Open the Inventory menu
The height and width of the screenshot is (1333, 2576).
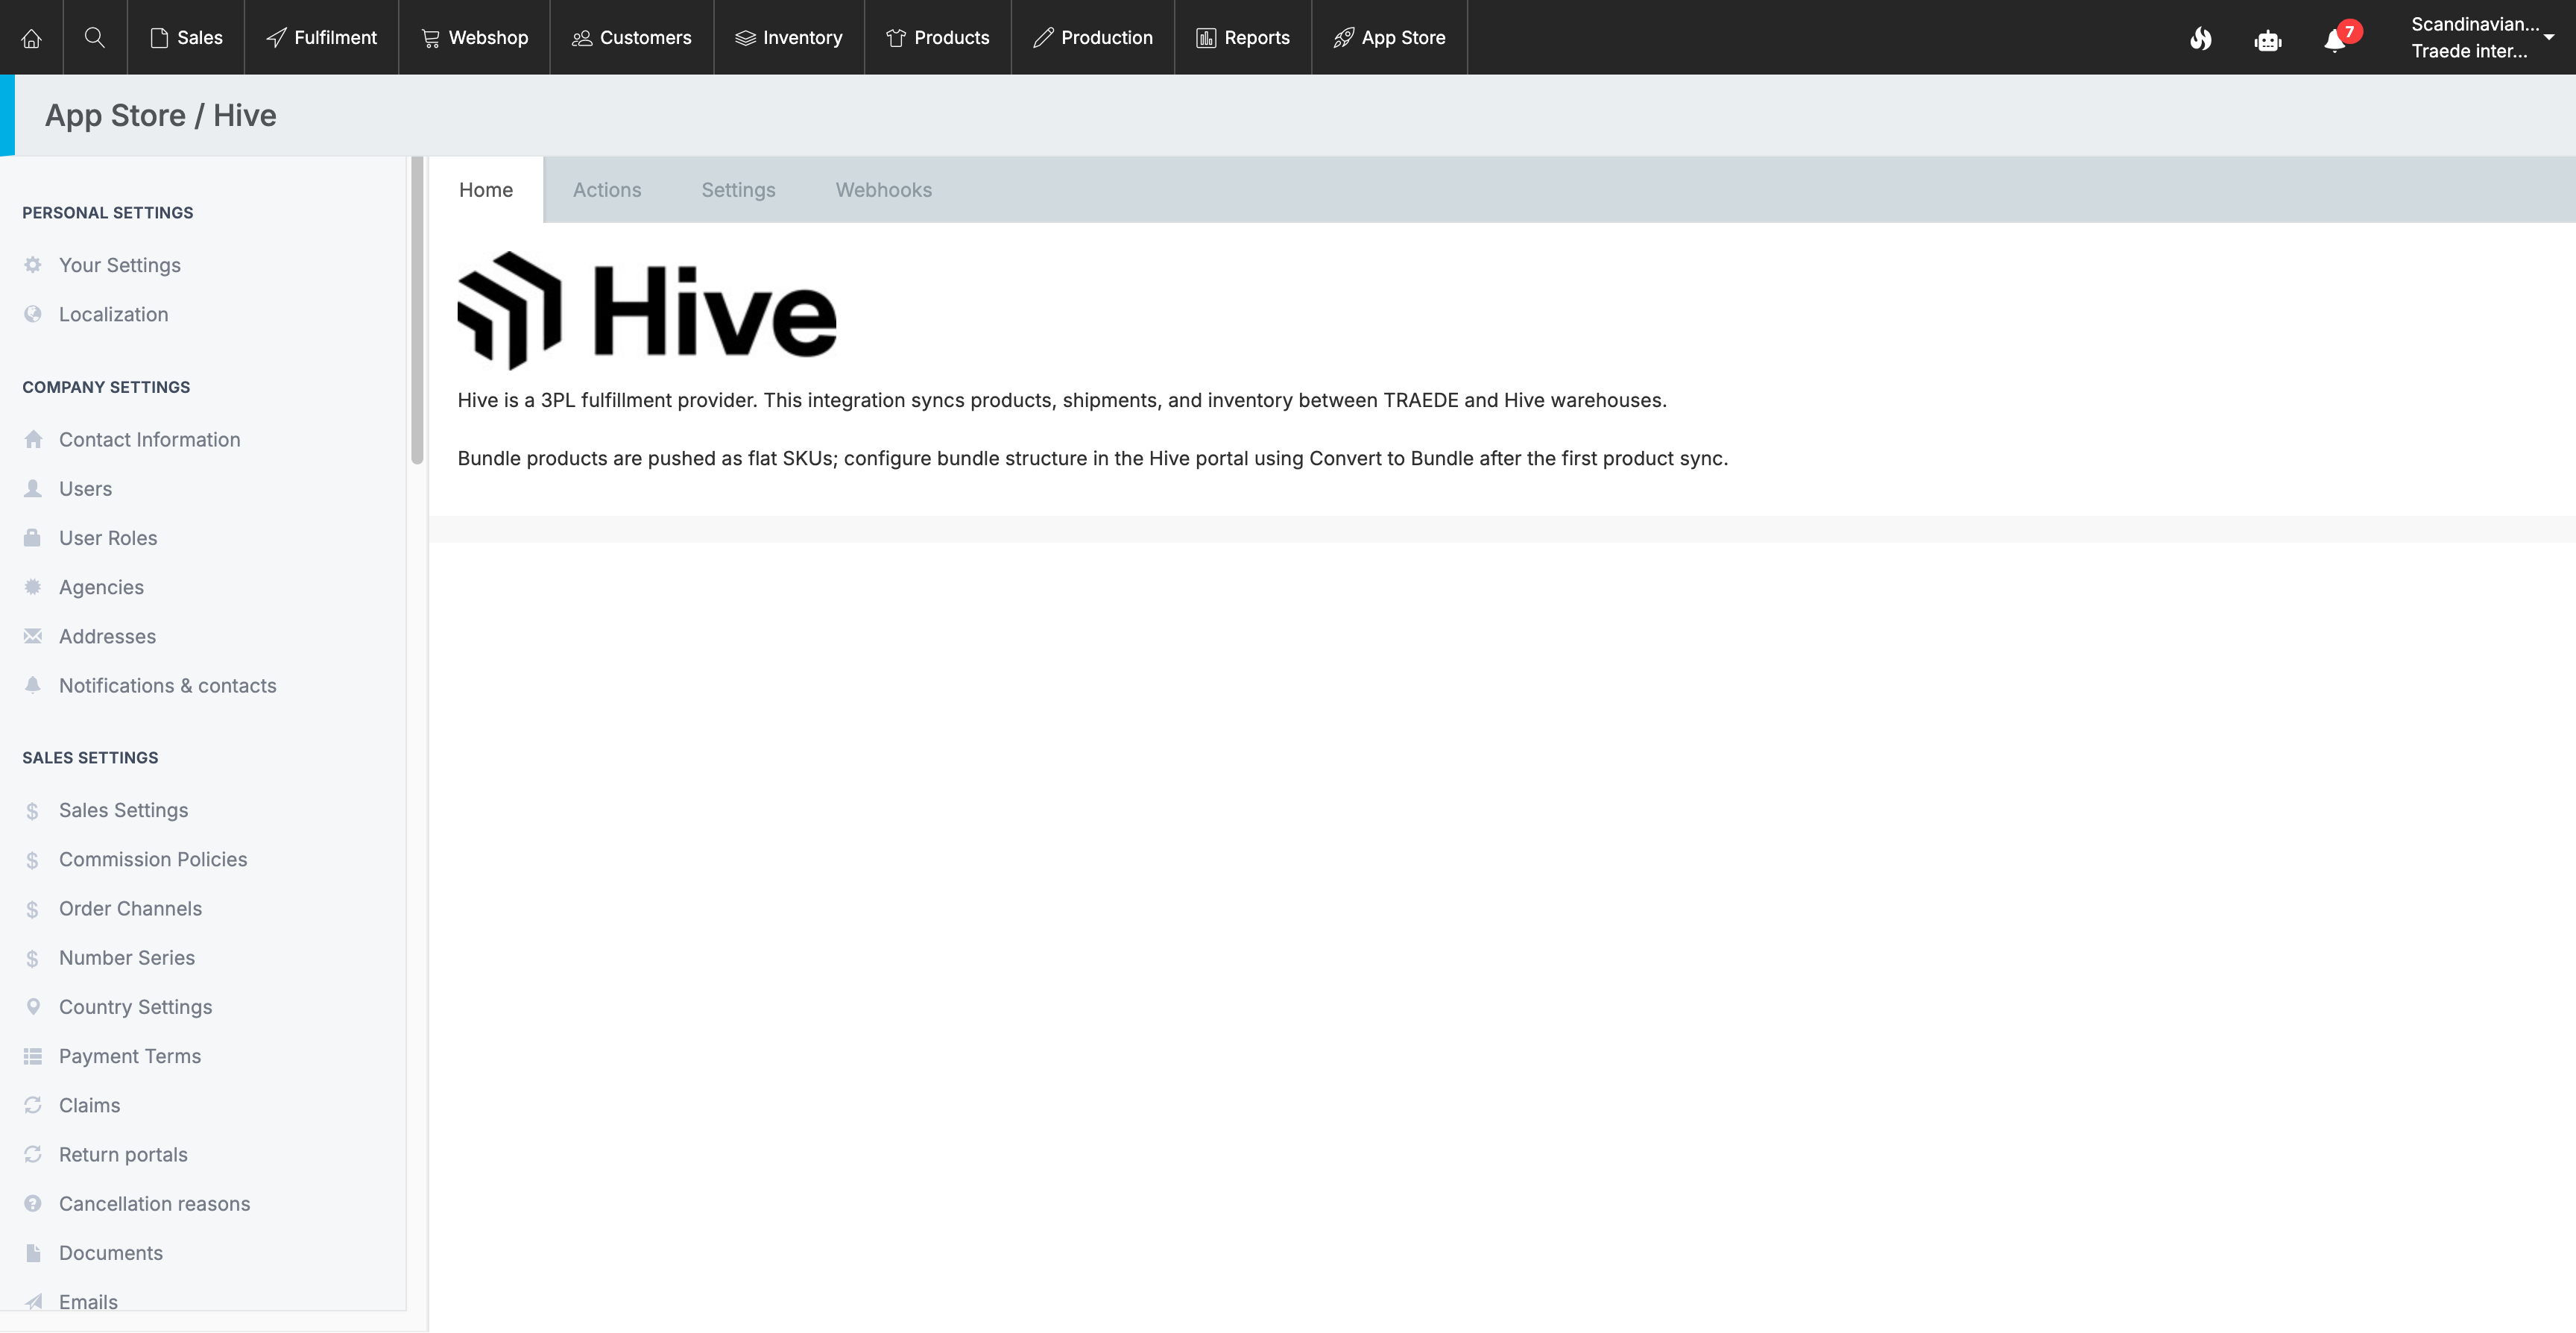(x=789, y=38)
